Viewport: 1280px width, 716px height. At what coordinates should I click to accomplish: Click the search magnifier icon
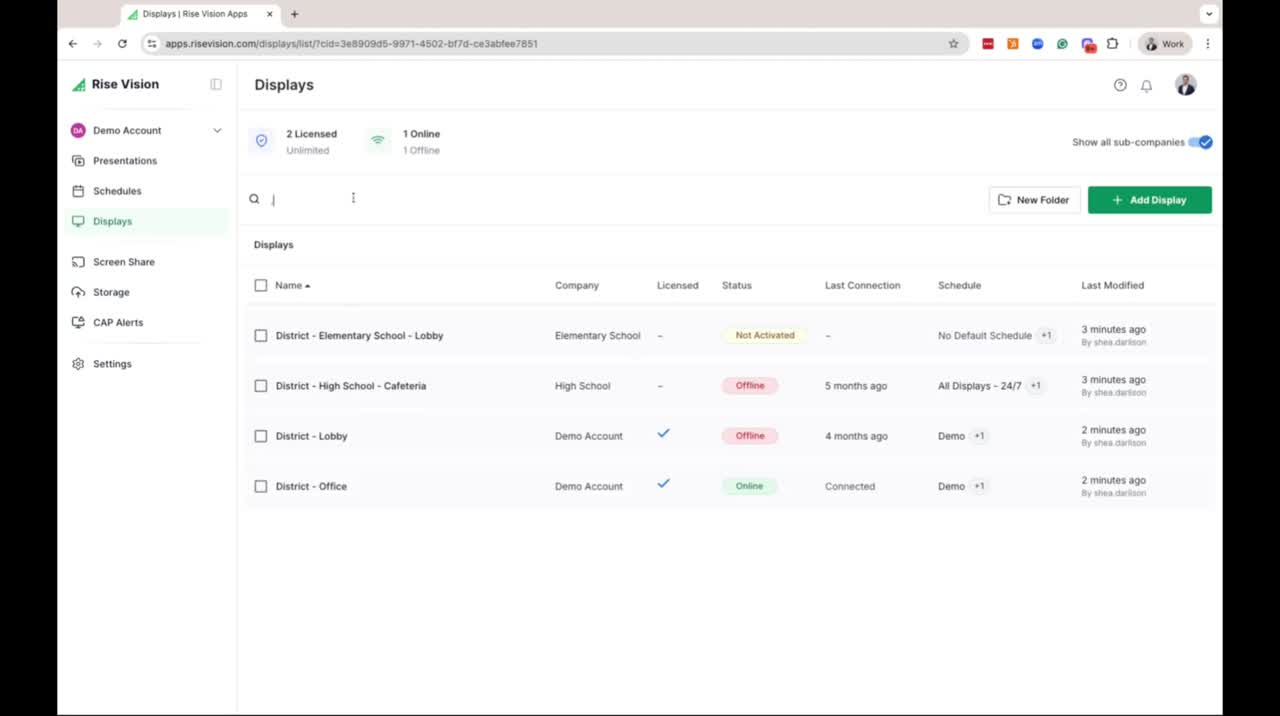[x=254, y=199]
